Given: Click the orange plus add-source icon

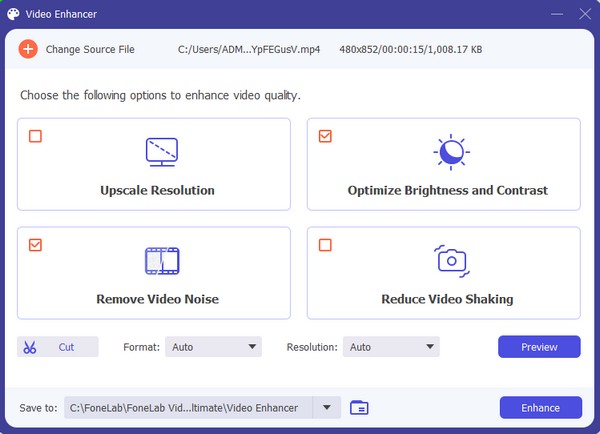Looking at the screenshot, I should click(x=28, y=49).
